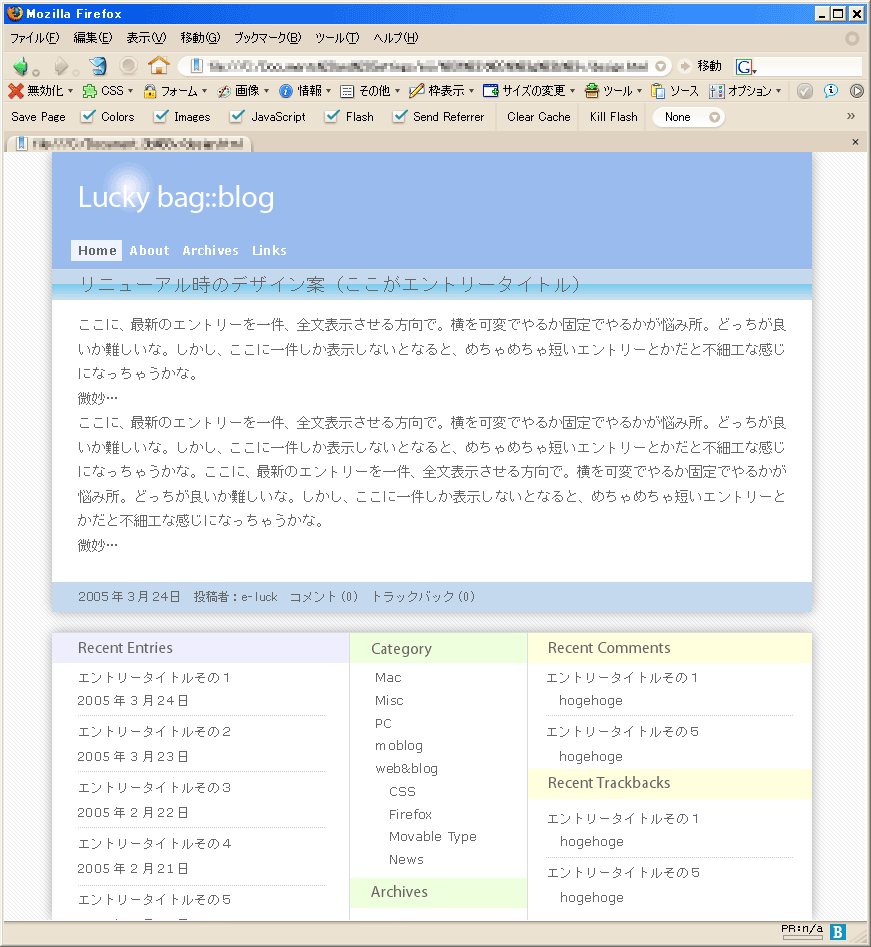Go to the Home page icon
This screenshot has height=947, width=871.
pos(158,66)
